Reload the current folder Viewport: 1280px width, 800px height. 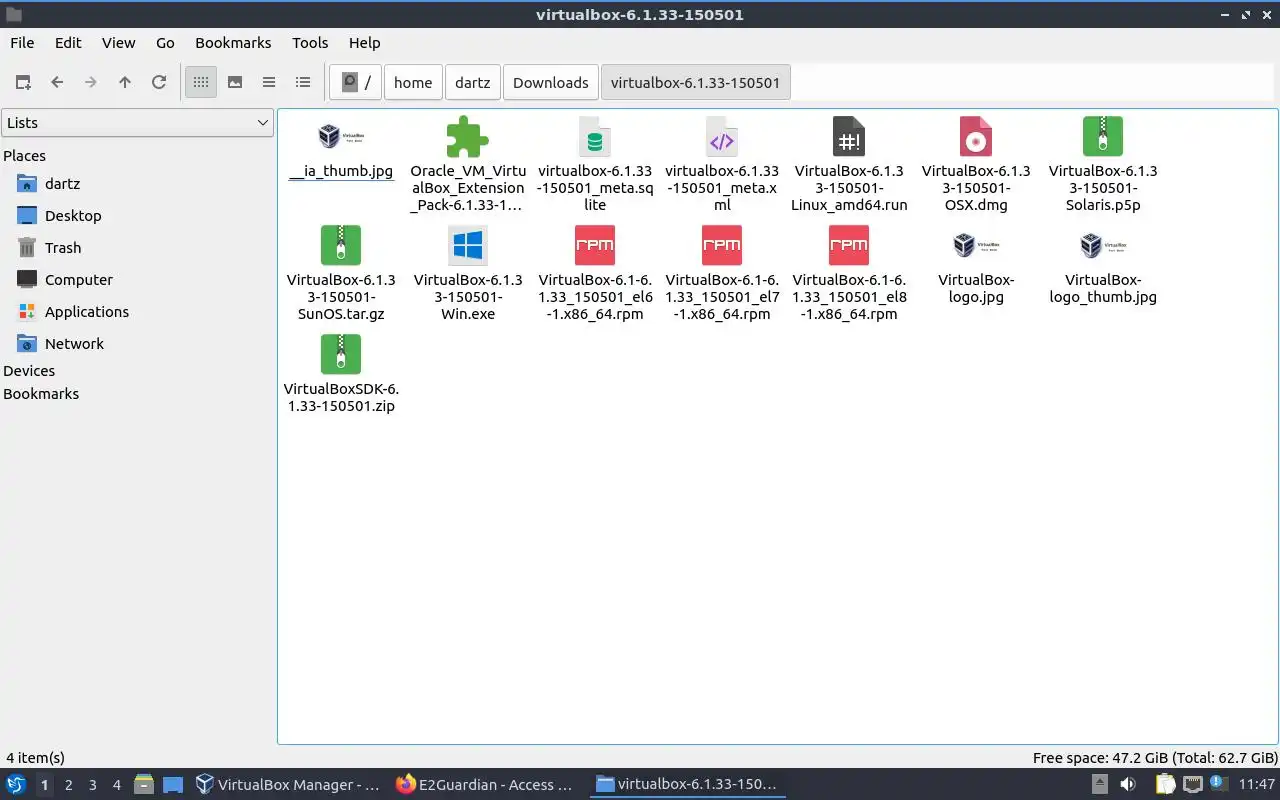[x=159, y=82]
